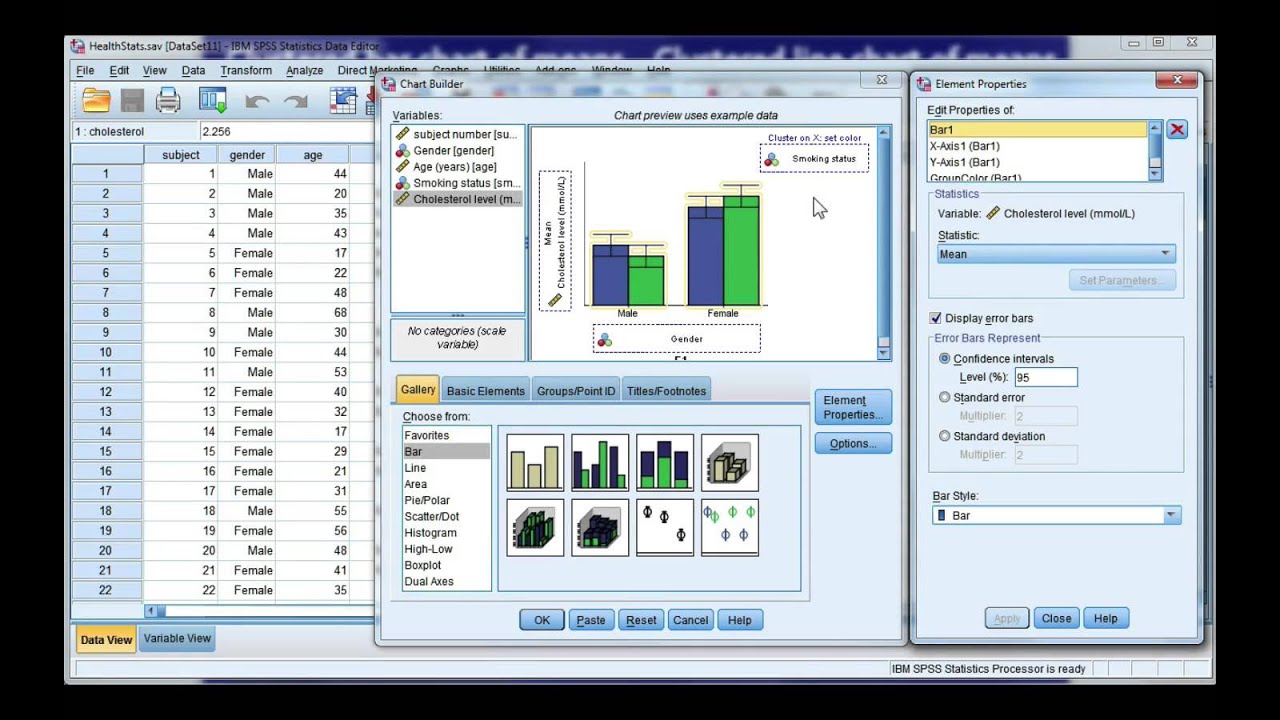The height and width of the screenshot is (720, 1280).
Task: Open the Transform menu
Action: 246,71
